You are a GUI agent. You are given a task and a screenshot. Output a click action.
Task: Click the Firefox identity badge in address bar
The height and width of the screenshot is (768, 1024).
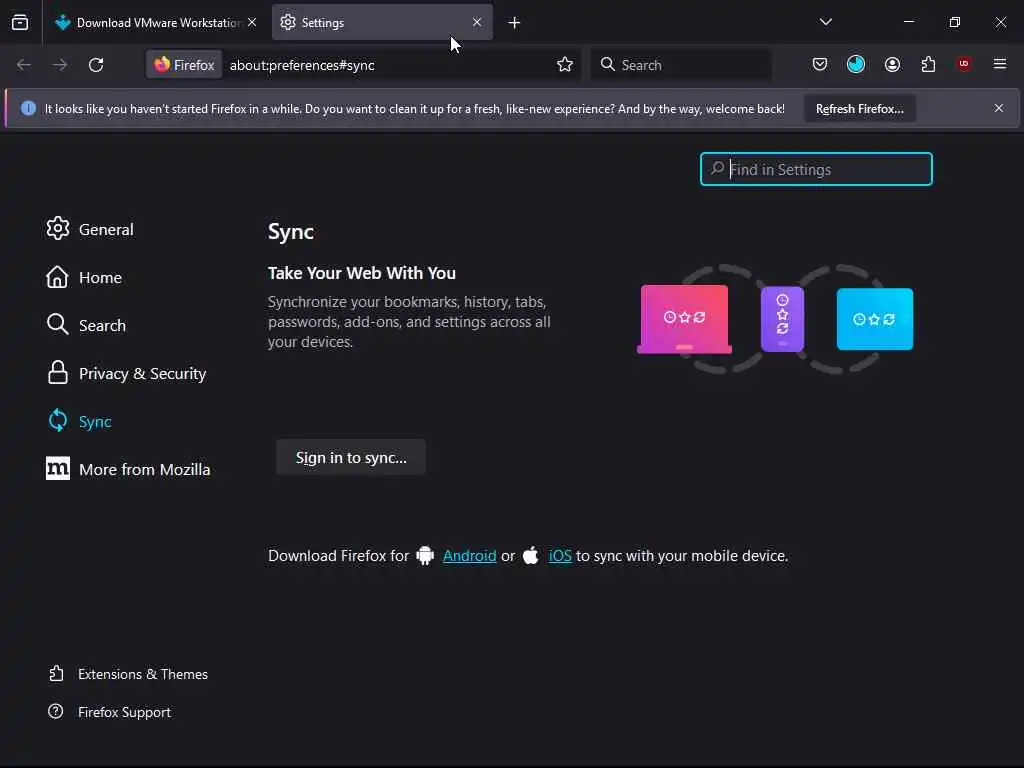coord(184,65)
